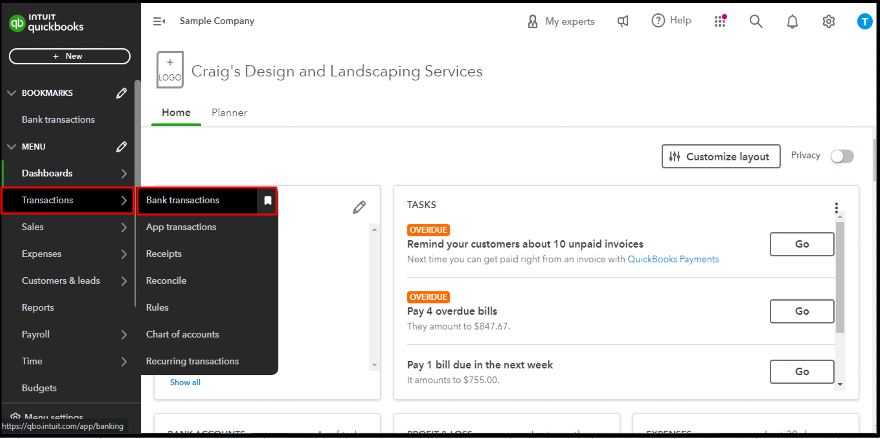The image size is (880, 439).
Task: Open the settings gear icon
Action: pyautogui.click(x=828, y=21)
